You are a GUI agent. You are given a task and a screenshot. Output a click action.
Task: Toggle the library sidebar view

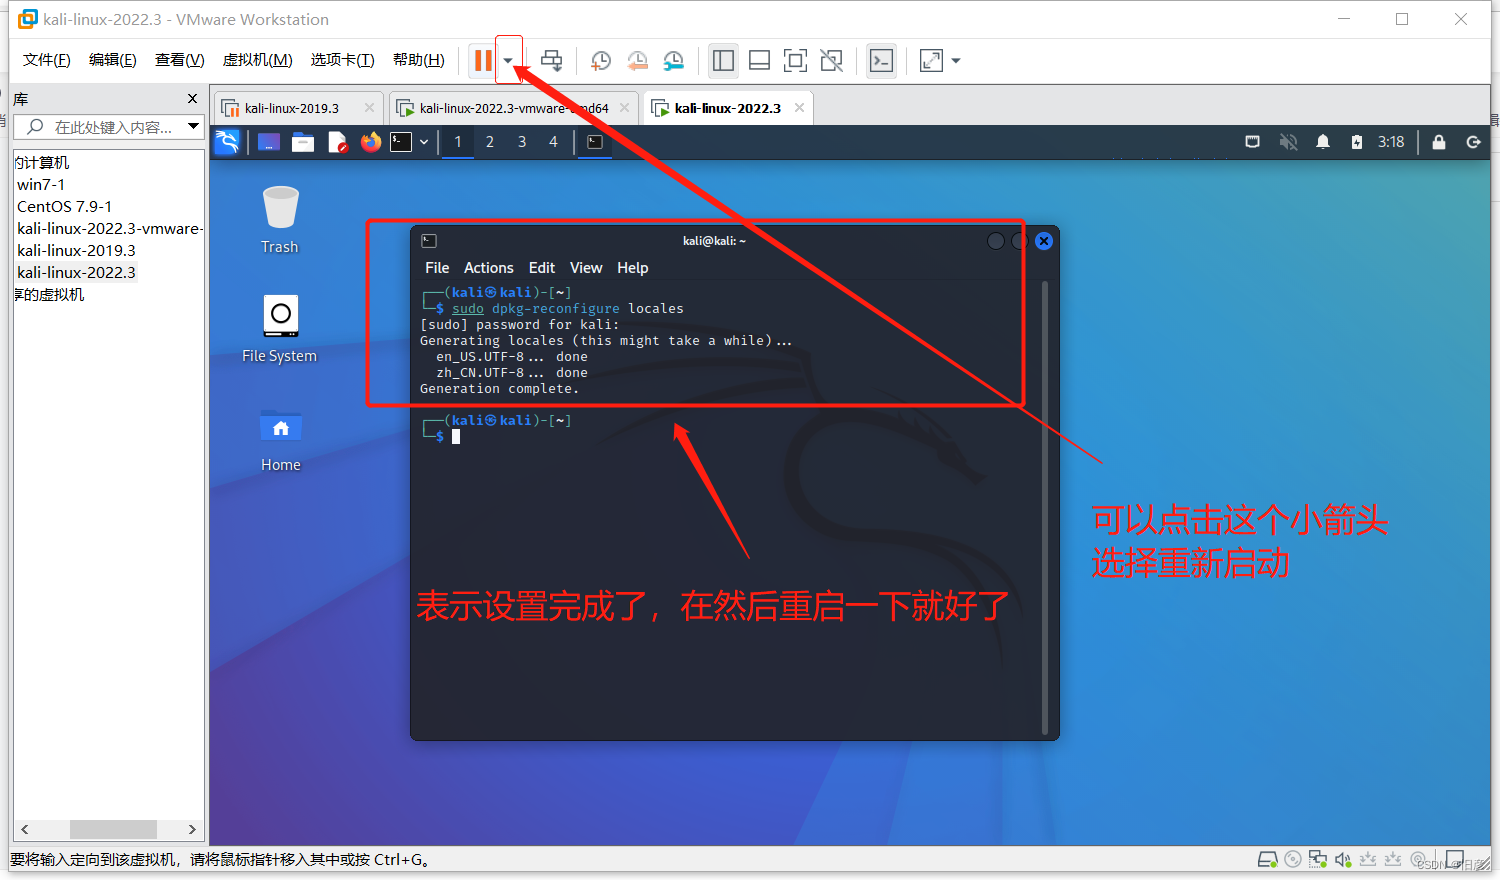(x=723, y=60)
